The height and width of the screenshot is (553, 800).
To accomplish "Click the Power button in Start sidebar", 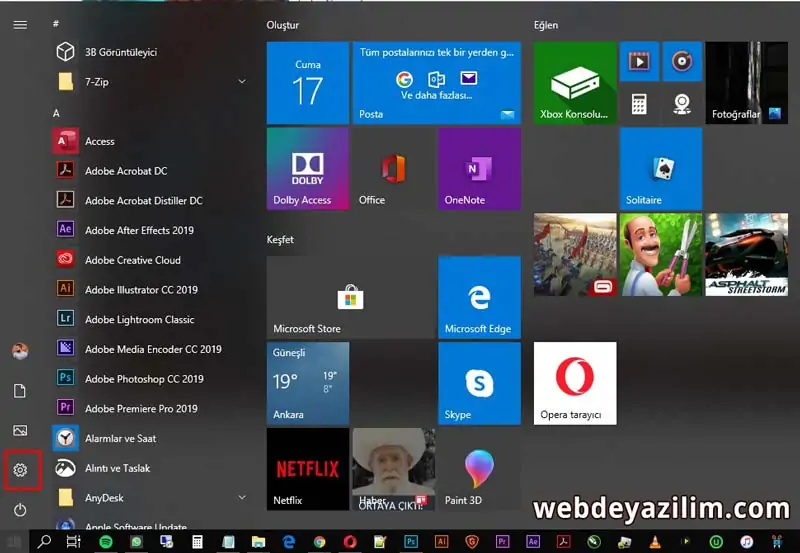I will pos(20,510).
